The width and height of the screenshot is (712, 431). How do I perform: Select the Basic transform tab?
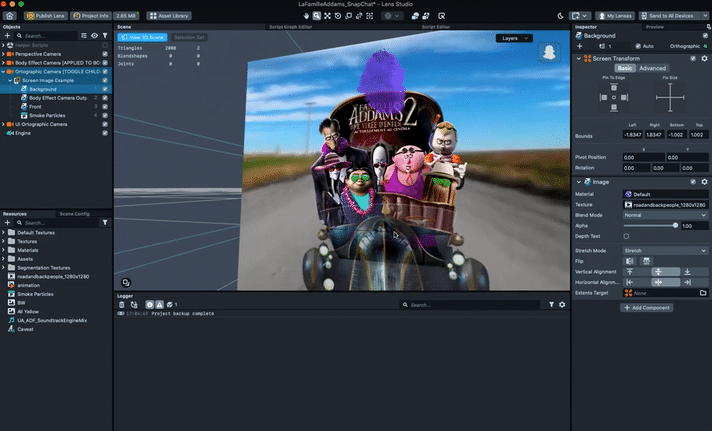point(624,68)
